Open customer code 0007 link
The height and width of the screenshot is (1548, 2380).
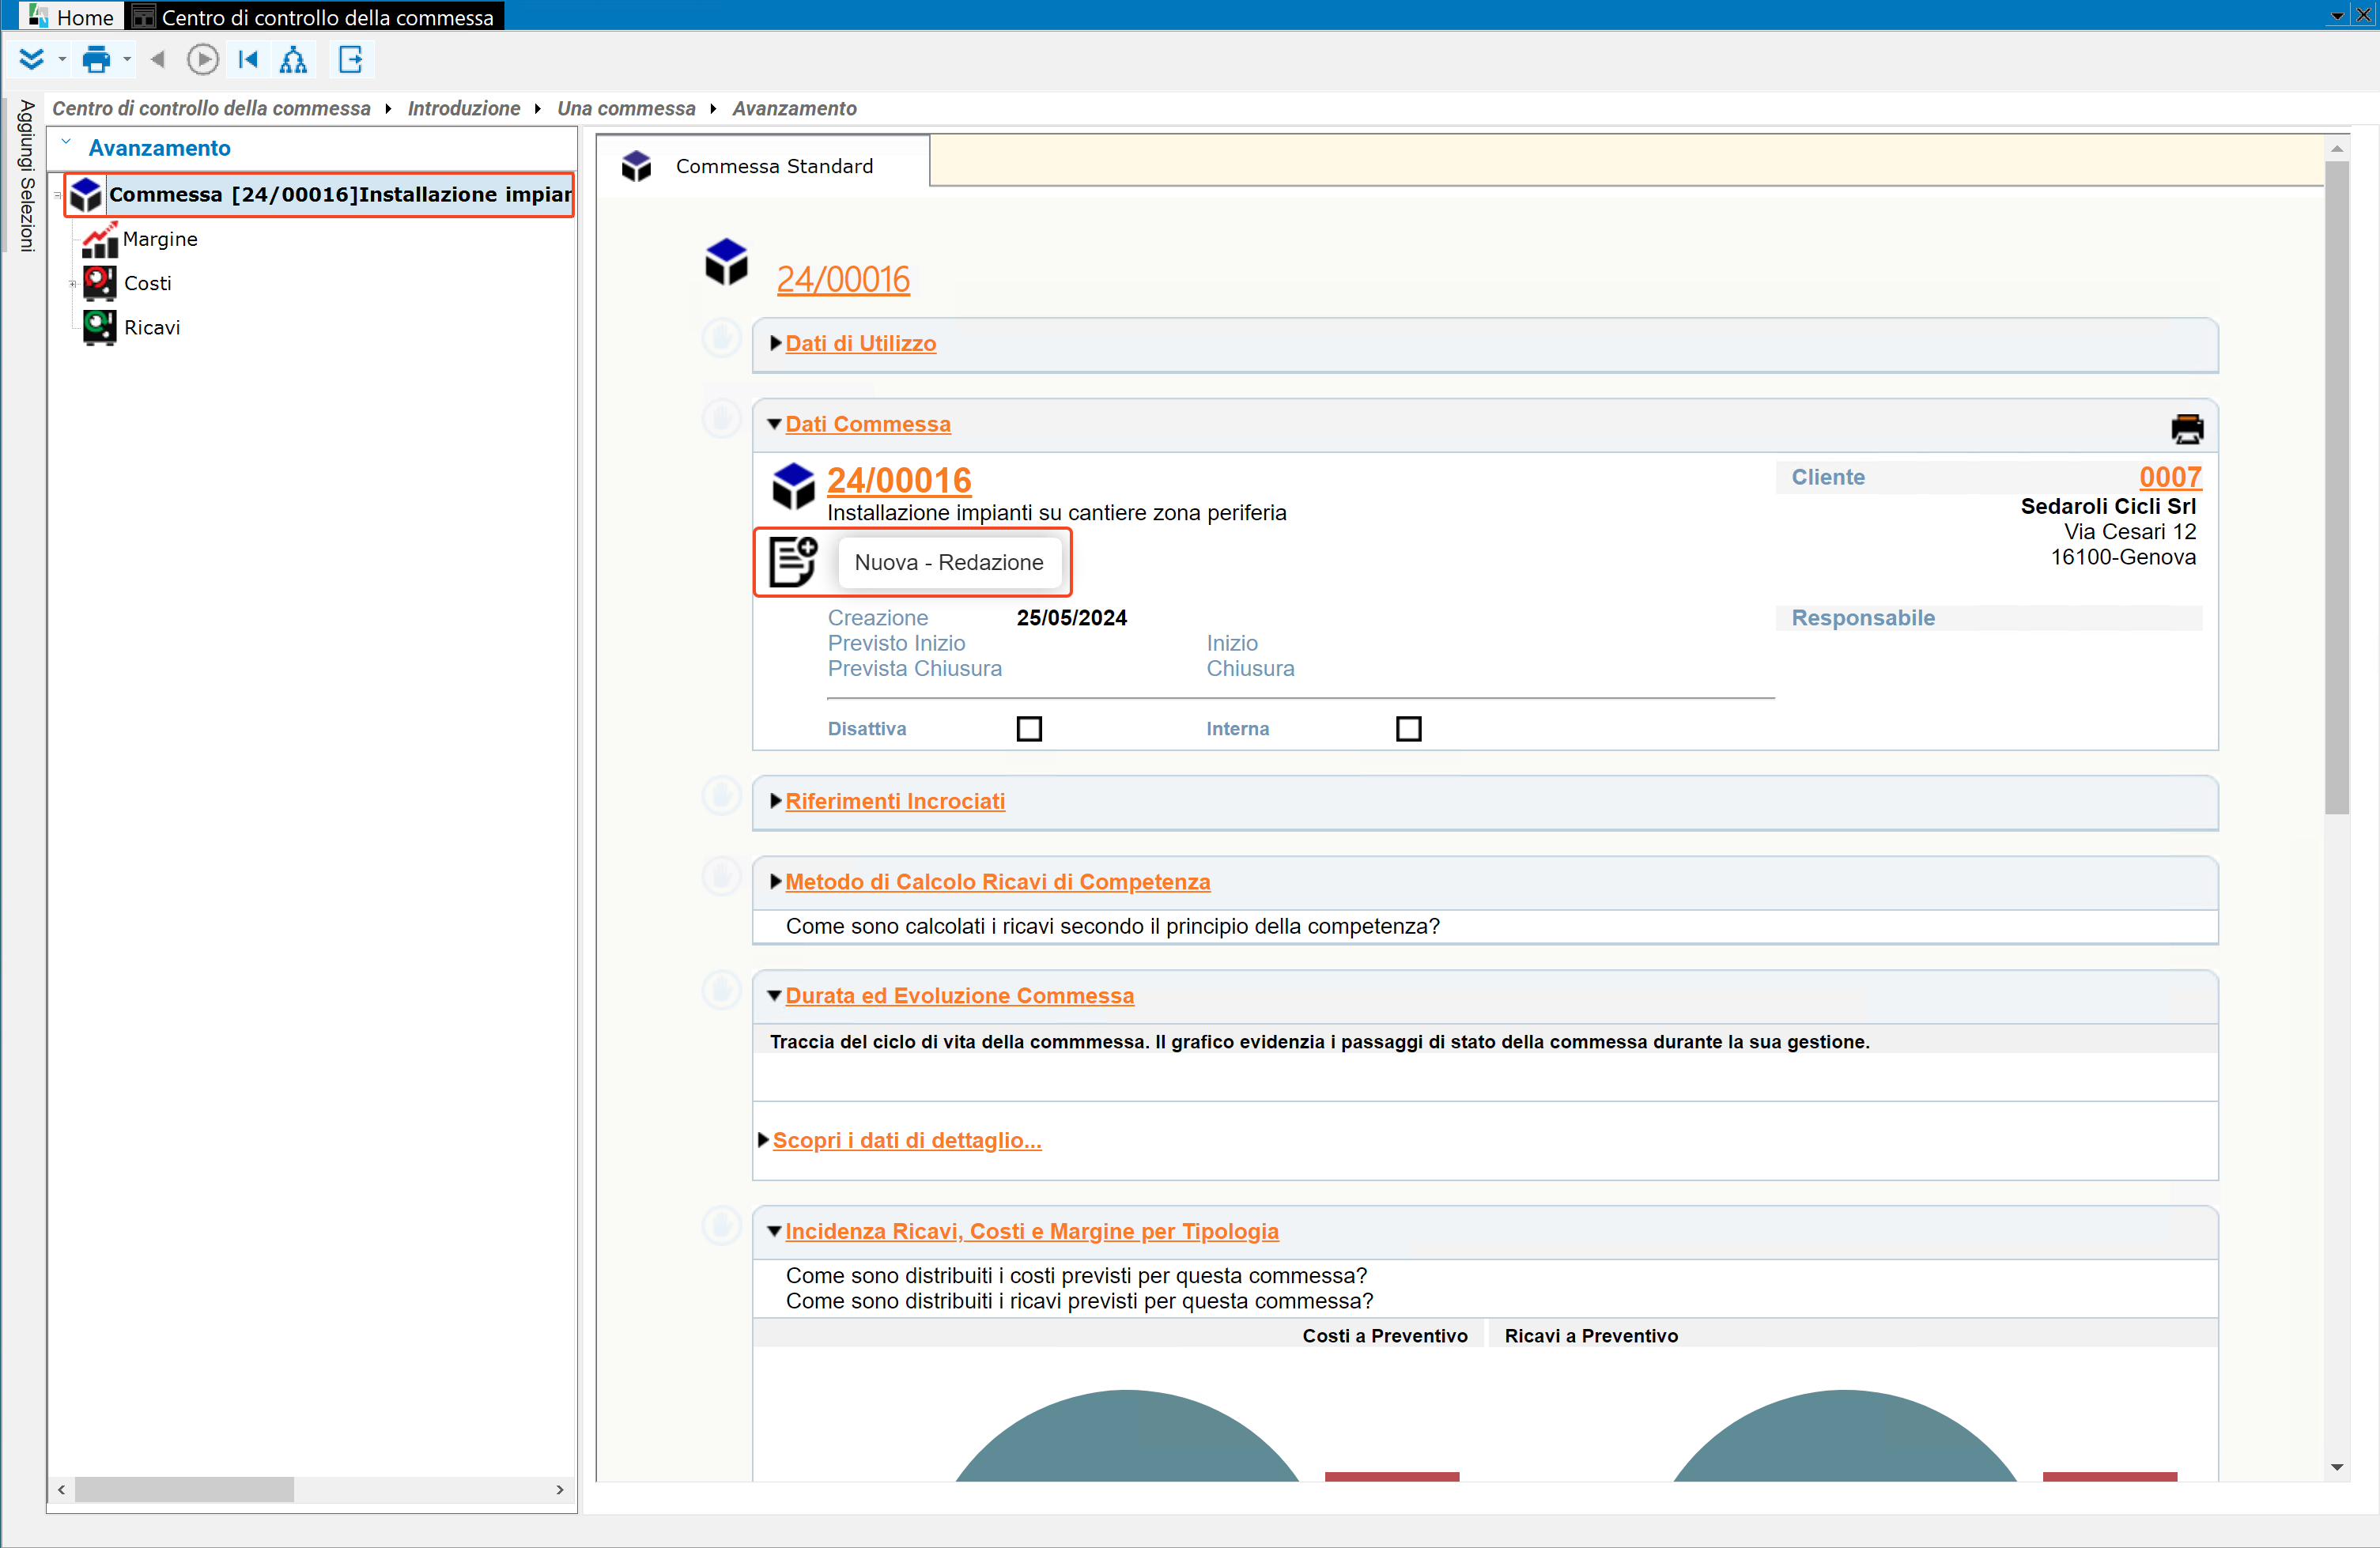2170,477
